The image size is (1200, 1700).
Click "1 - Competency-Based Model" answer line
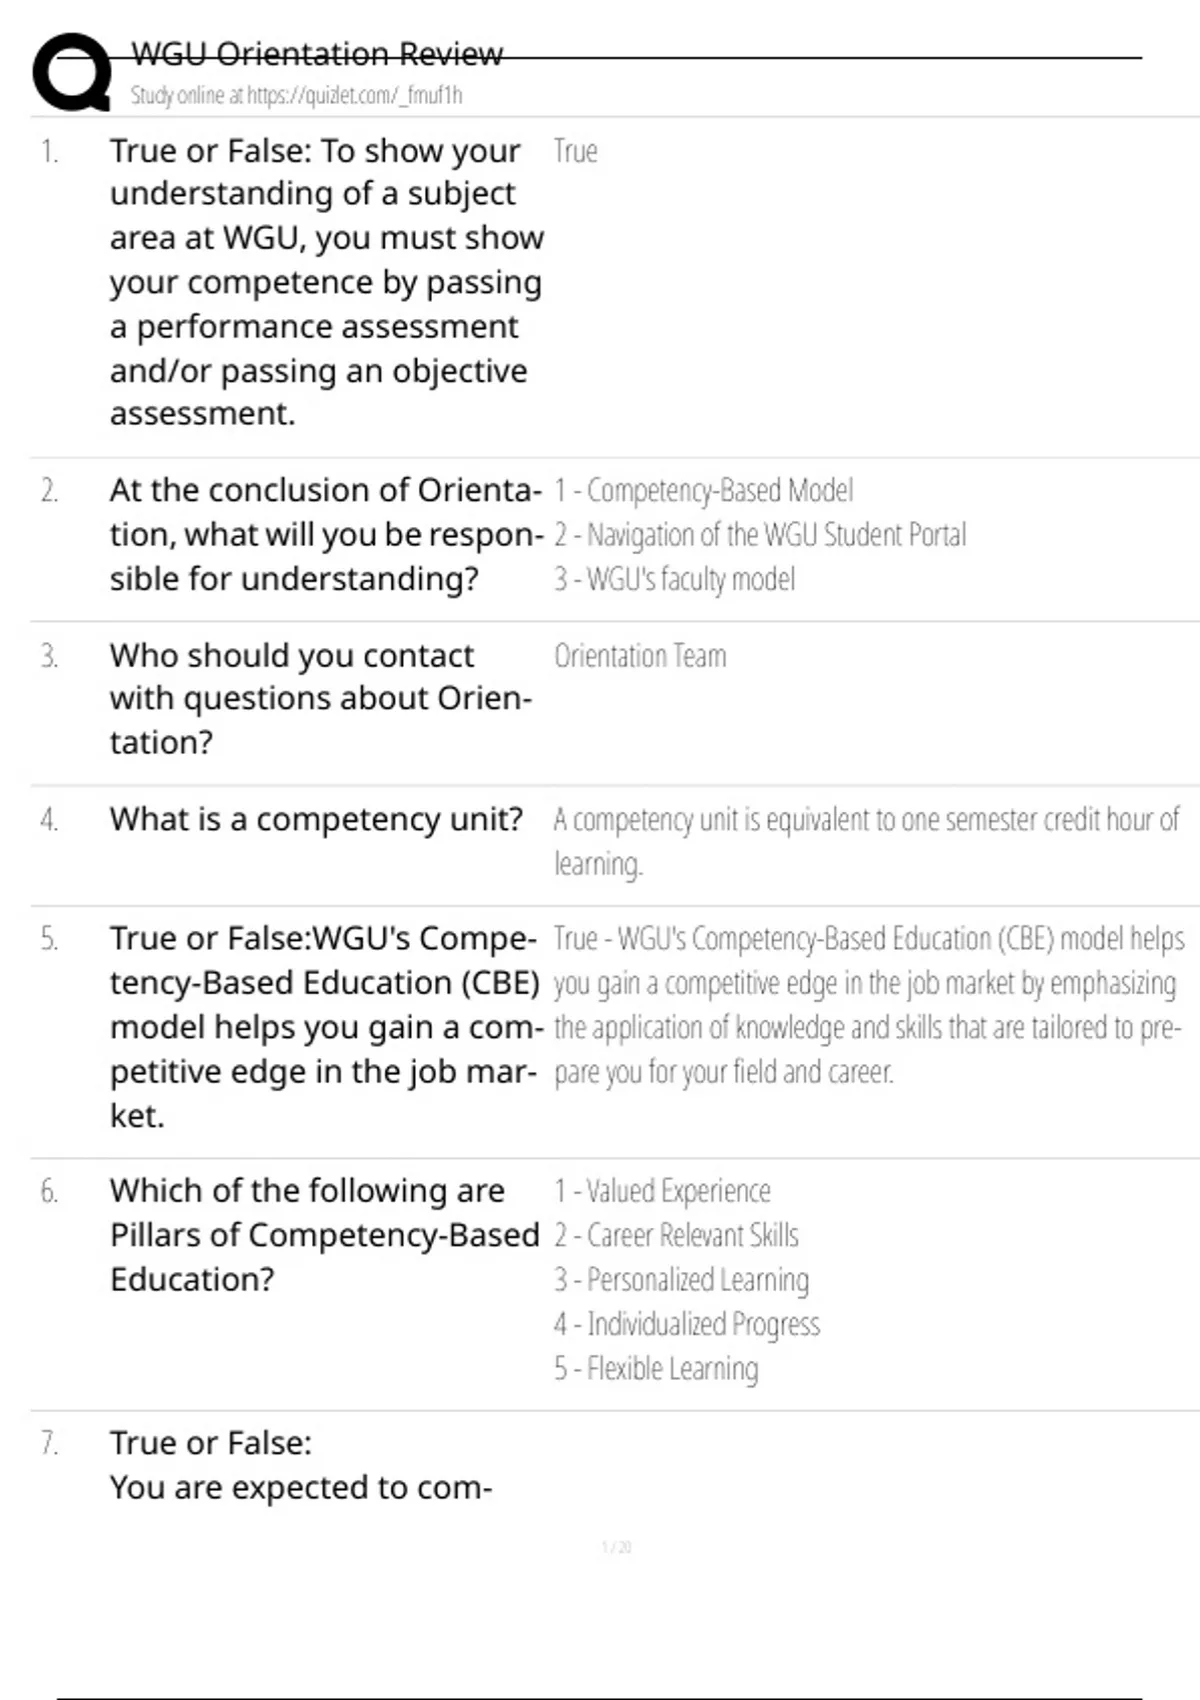[x=704, y=491]
